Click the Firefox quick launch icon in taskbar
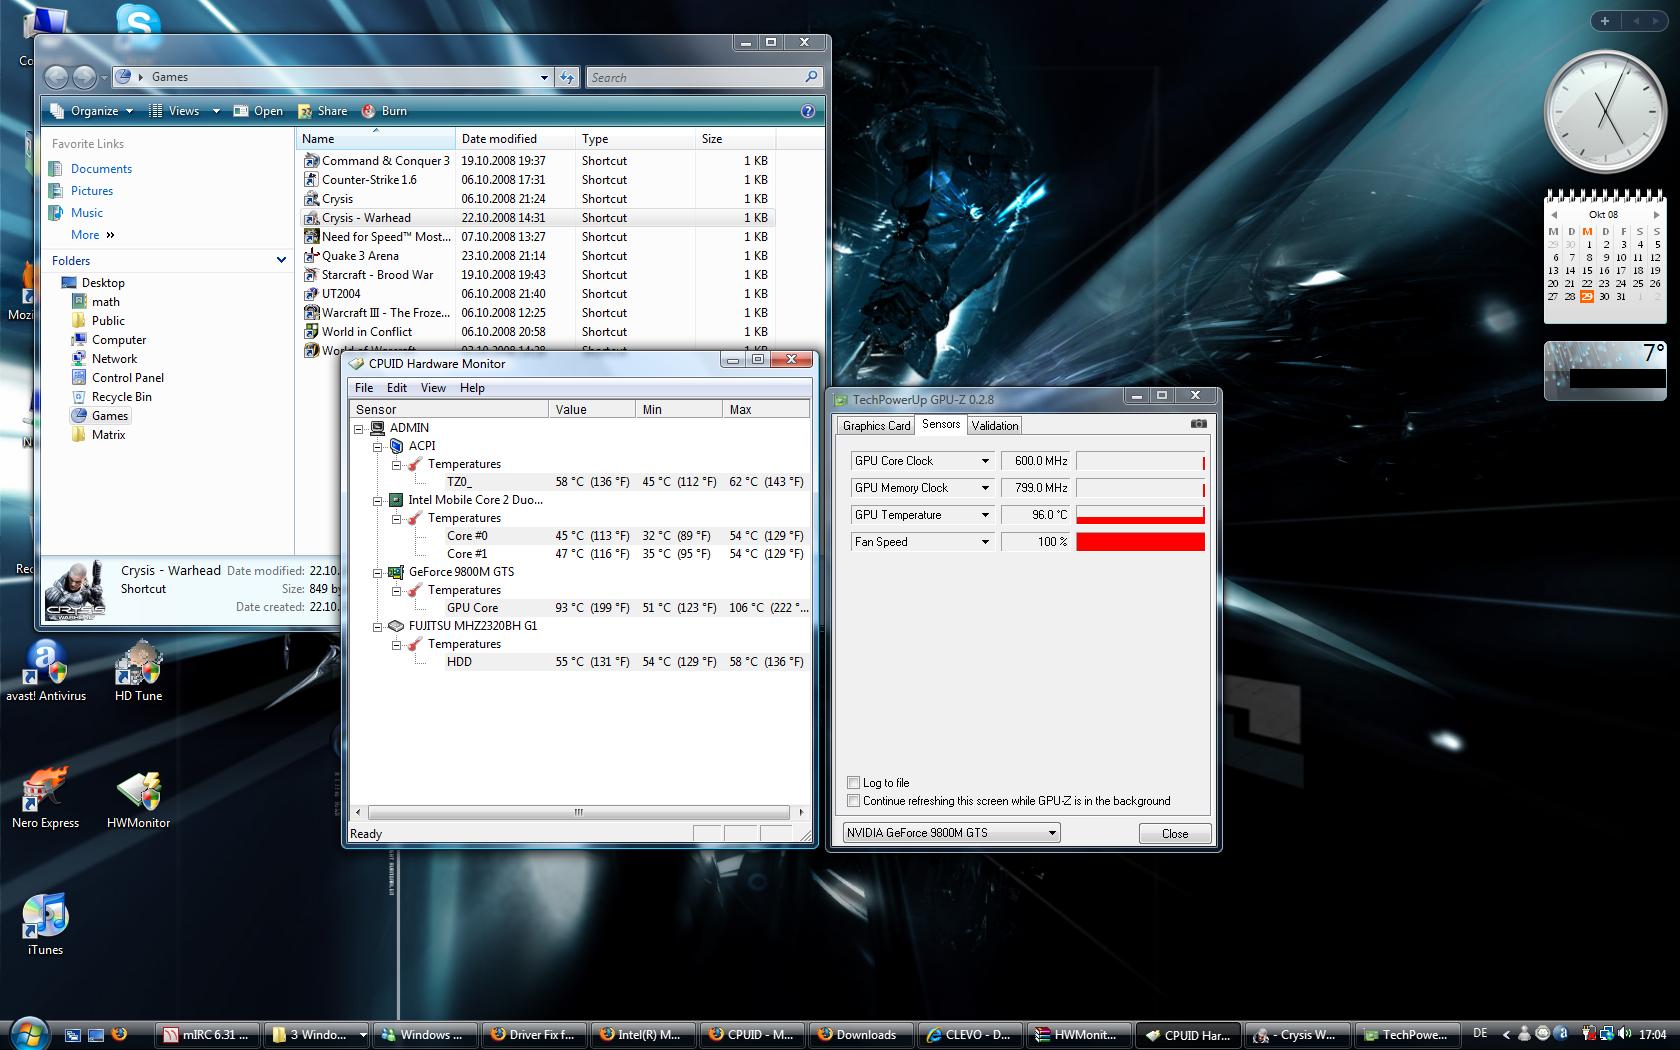1680x1050 pixels. click(119, 1034)
